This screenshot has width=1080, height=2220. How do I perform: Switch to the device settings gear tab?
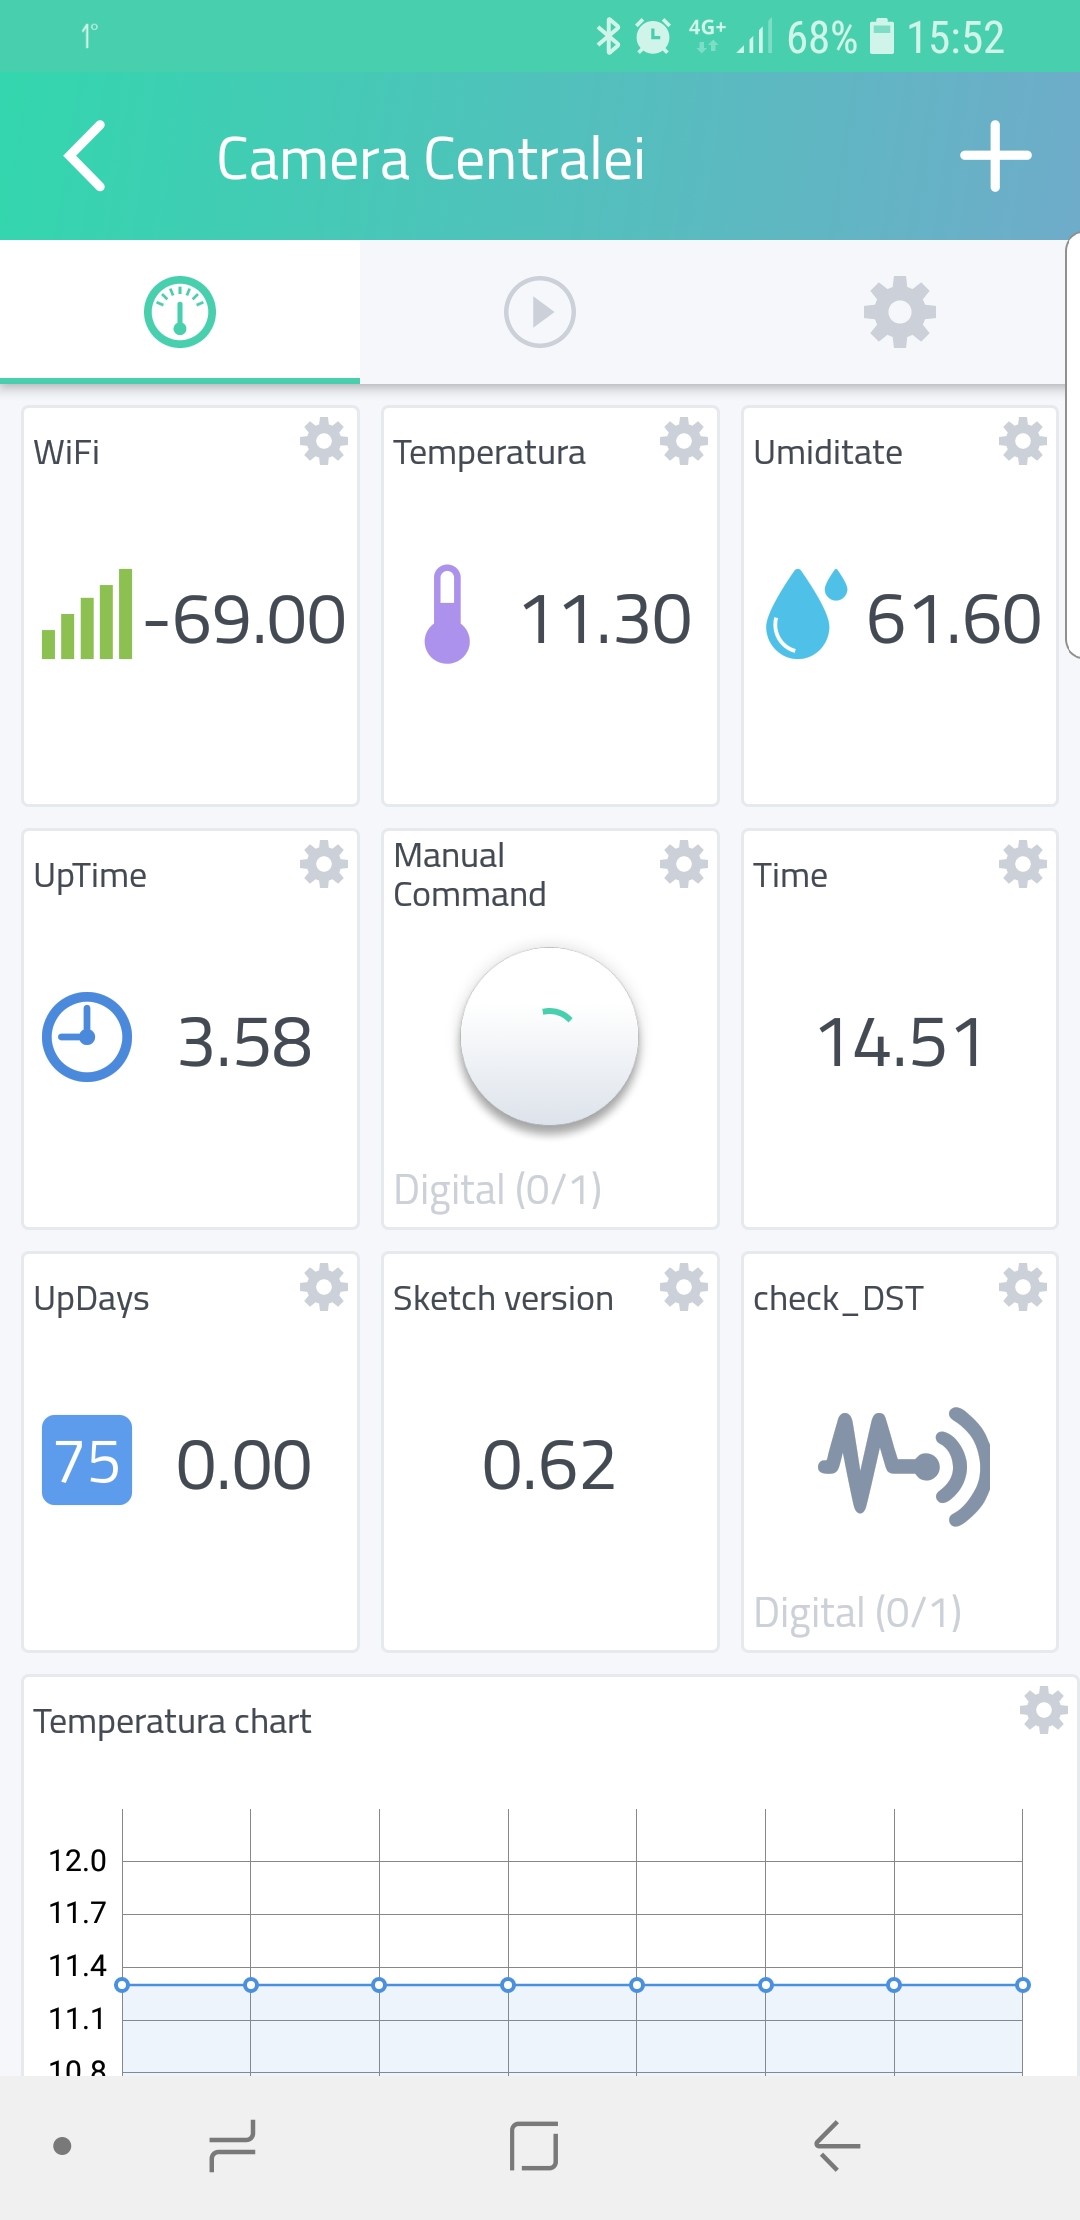900,312
